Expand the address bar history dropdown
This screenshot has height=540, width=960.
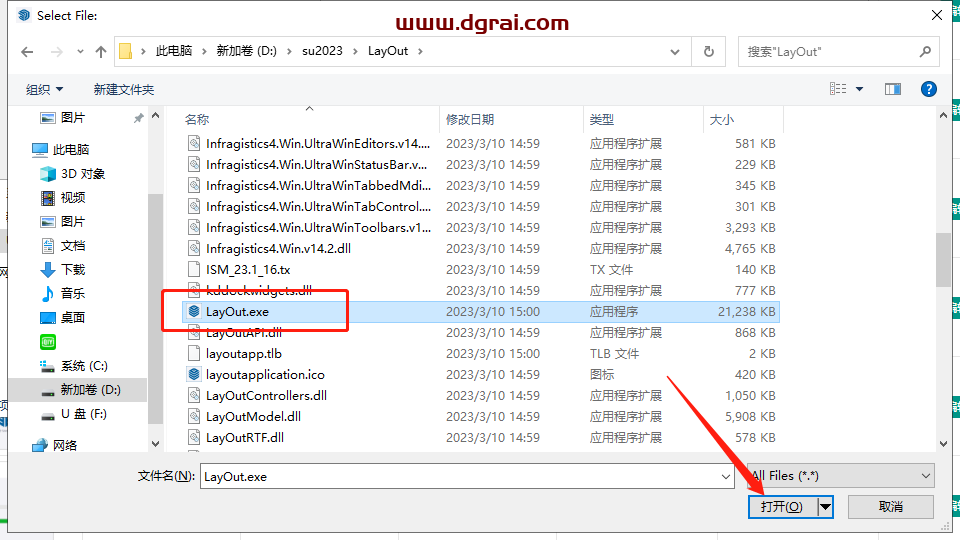675,51
